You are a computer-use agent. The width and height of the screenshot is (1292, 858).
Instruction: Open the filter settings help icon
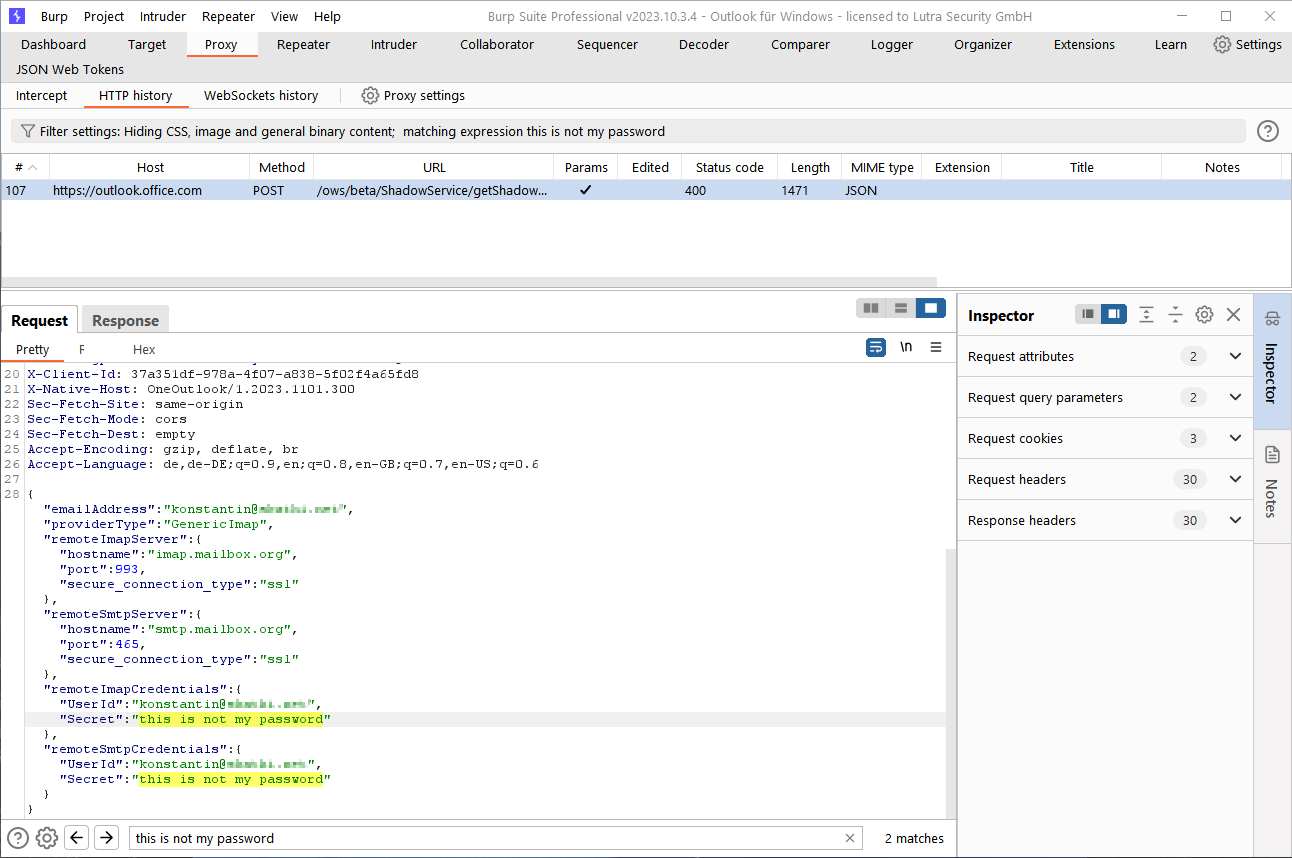pos(1267,131)
